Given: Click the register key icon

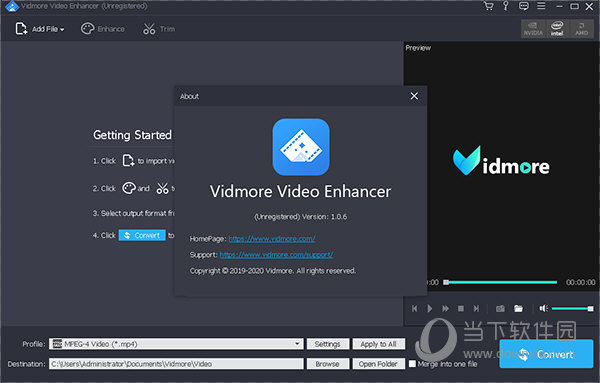Looking at the screenshot, I should click(506, 6).
